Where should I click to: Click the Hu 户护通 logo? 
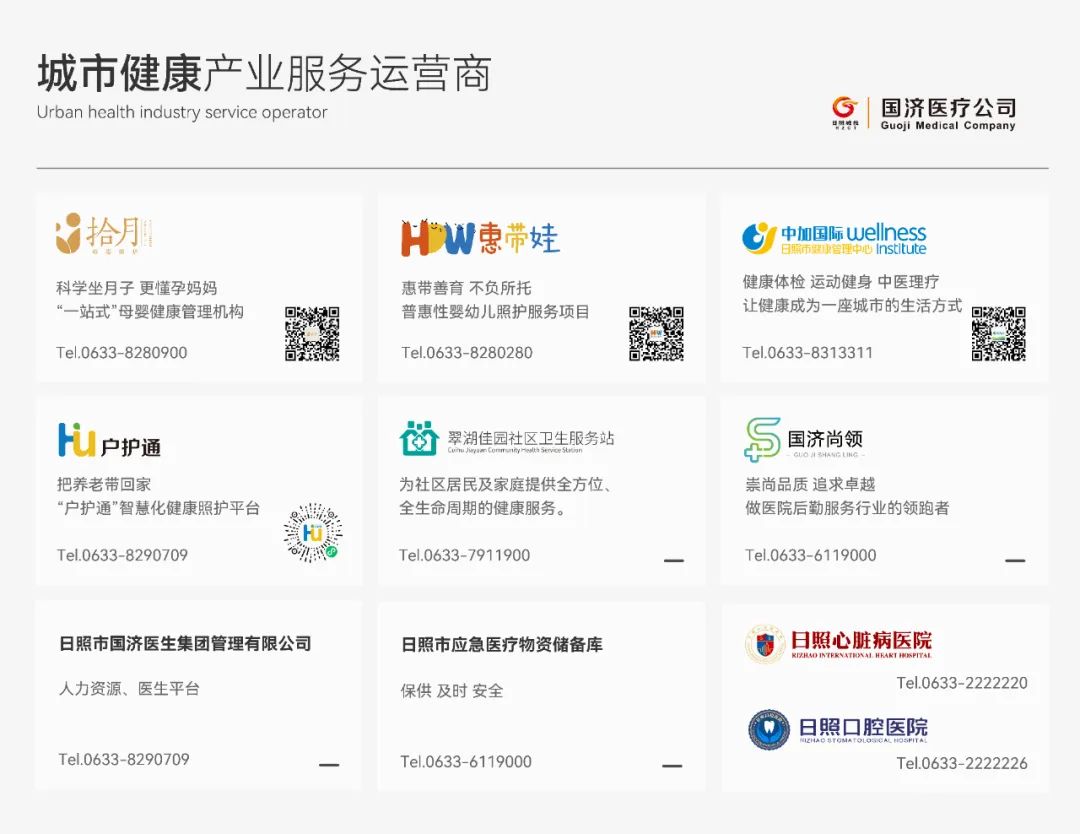[110, 441]
